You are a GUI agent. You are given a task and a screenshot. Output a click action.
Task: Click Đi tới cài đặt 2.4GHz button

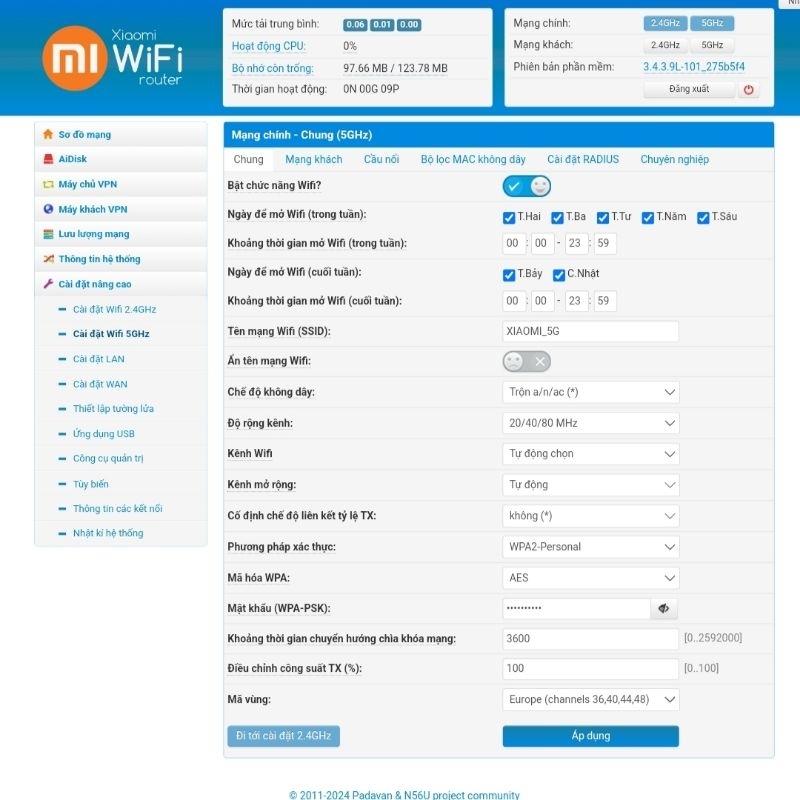(283, 736)
